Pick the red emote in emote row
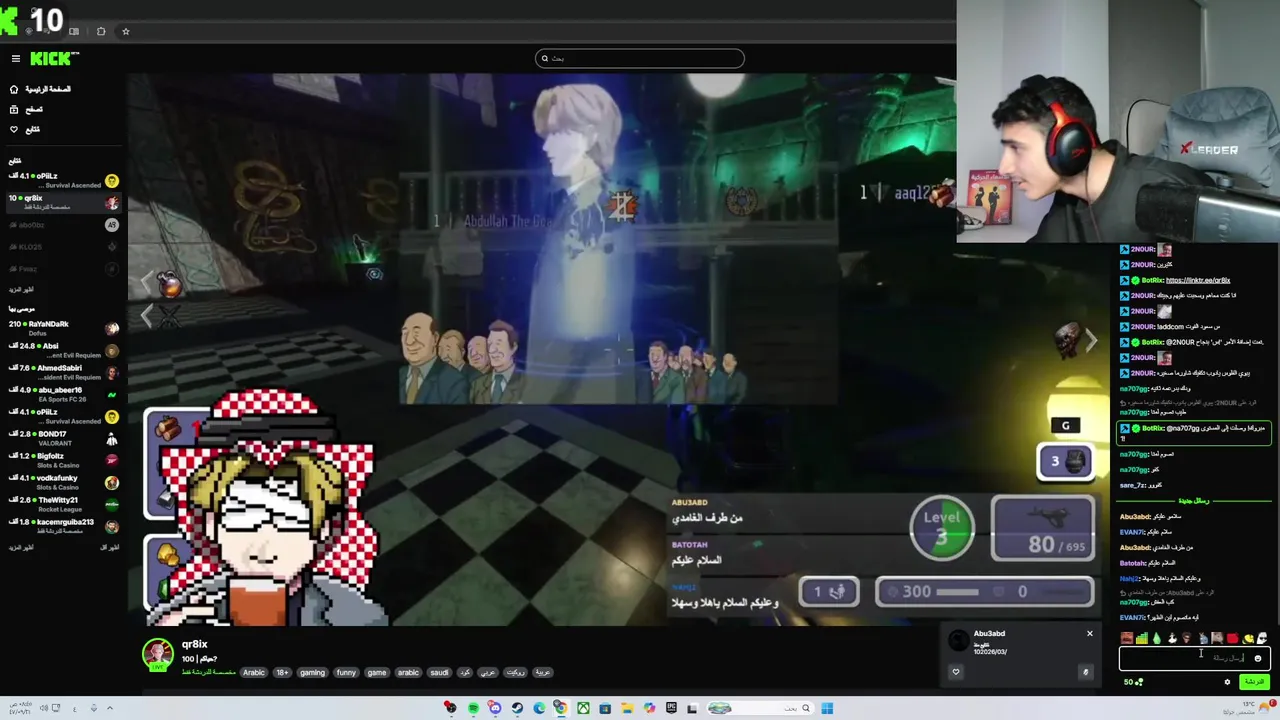Image resolution: width=1280 pixels, height=720 pixels. [1232, 638]
